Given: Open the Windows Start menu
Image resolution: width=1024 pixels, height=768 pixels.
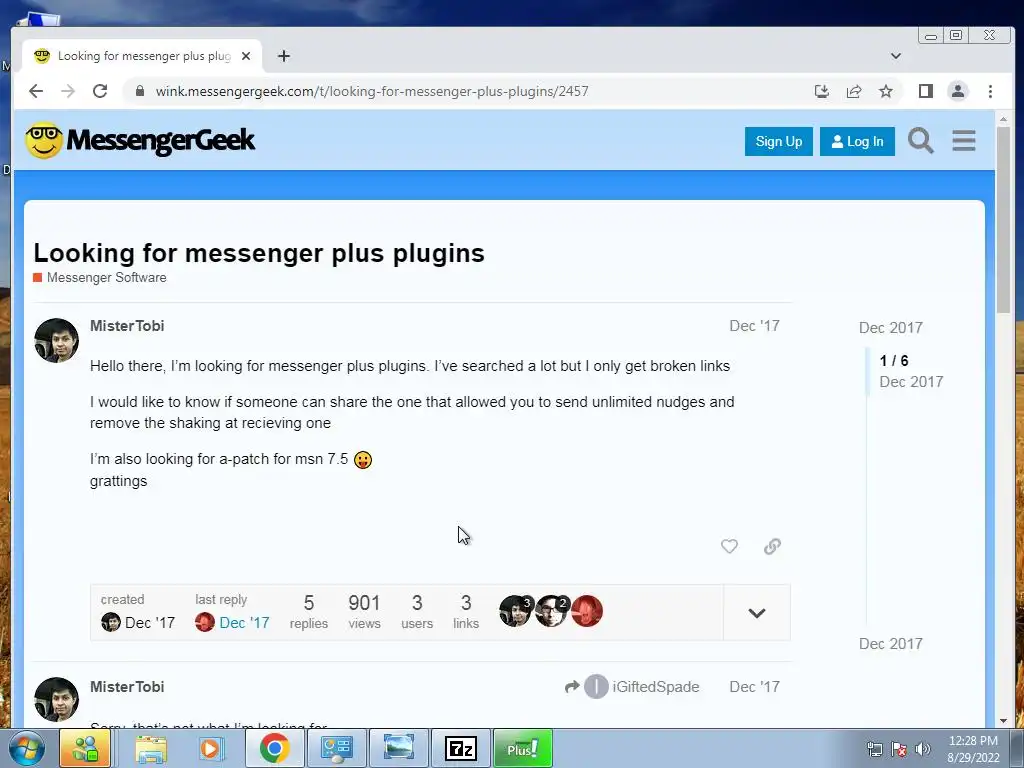Looking at the screenshot, I should (x=27, y=748).
